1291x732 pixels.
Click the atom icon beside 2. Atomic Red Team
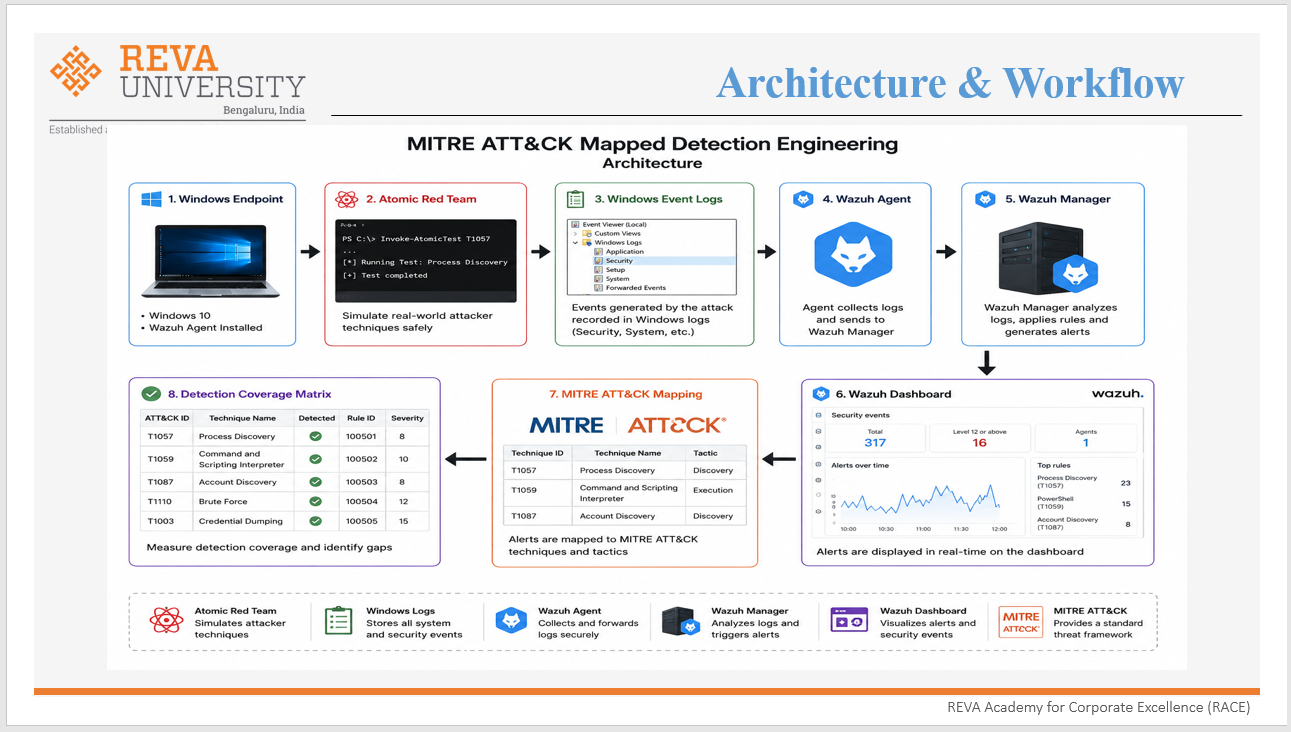coord(347,199)
